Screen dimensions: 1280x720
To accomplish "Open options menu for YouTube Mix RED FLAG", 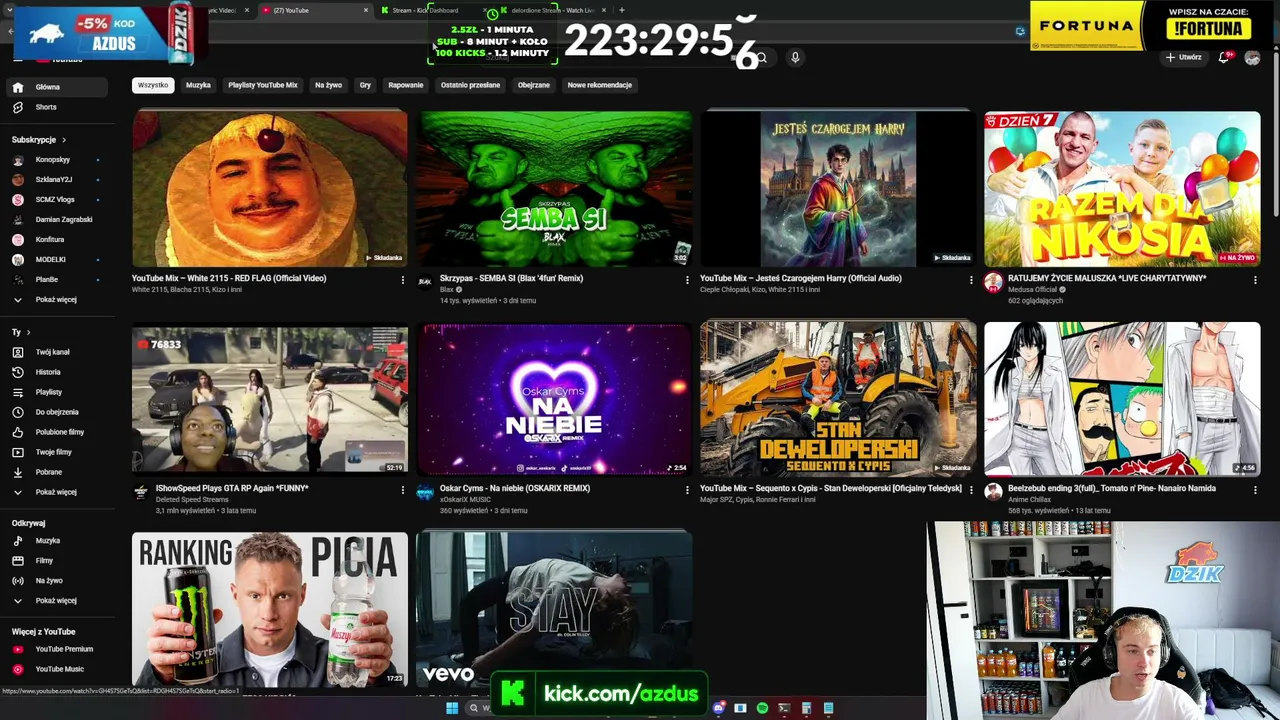I will 403,280.
